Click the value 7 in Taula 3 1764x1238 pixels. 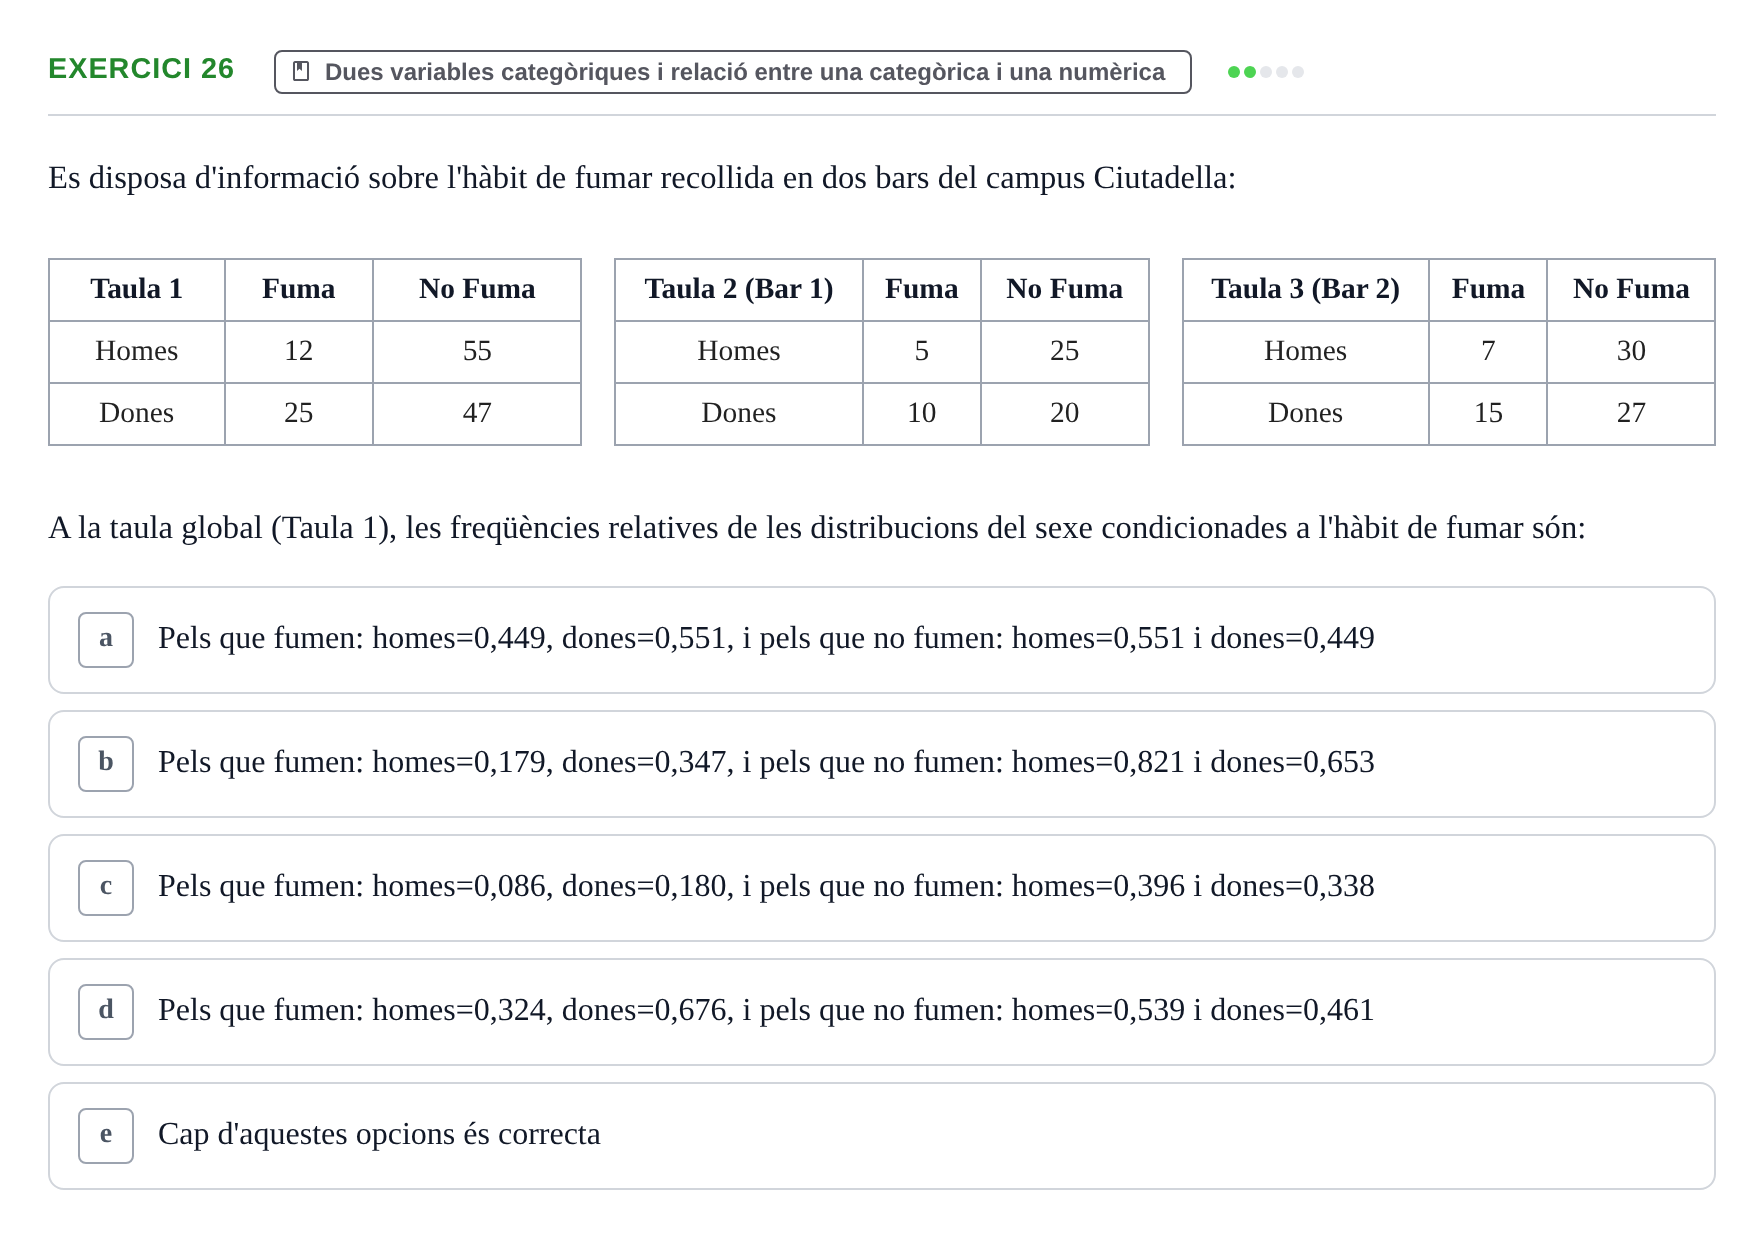[x=1488, y=352]
